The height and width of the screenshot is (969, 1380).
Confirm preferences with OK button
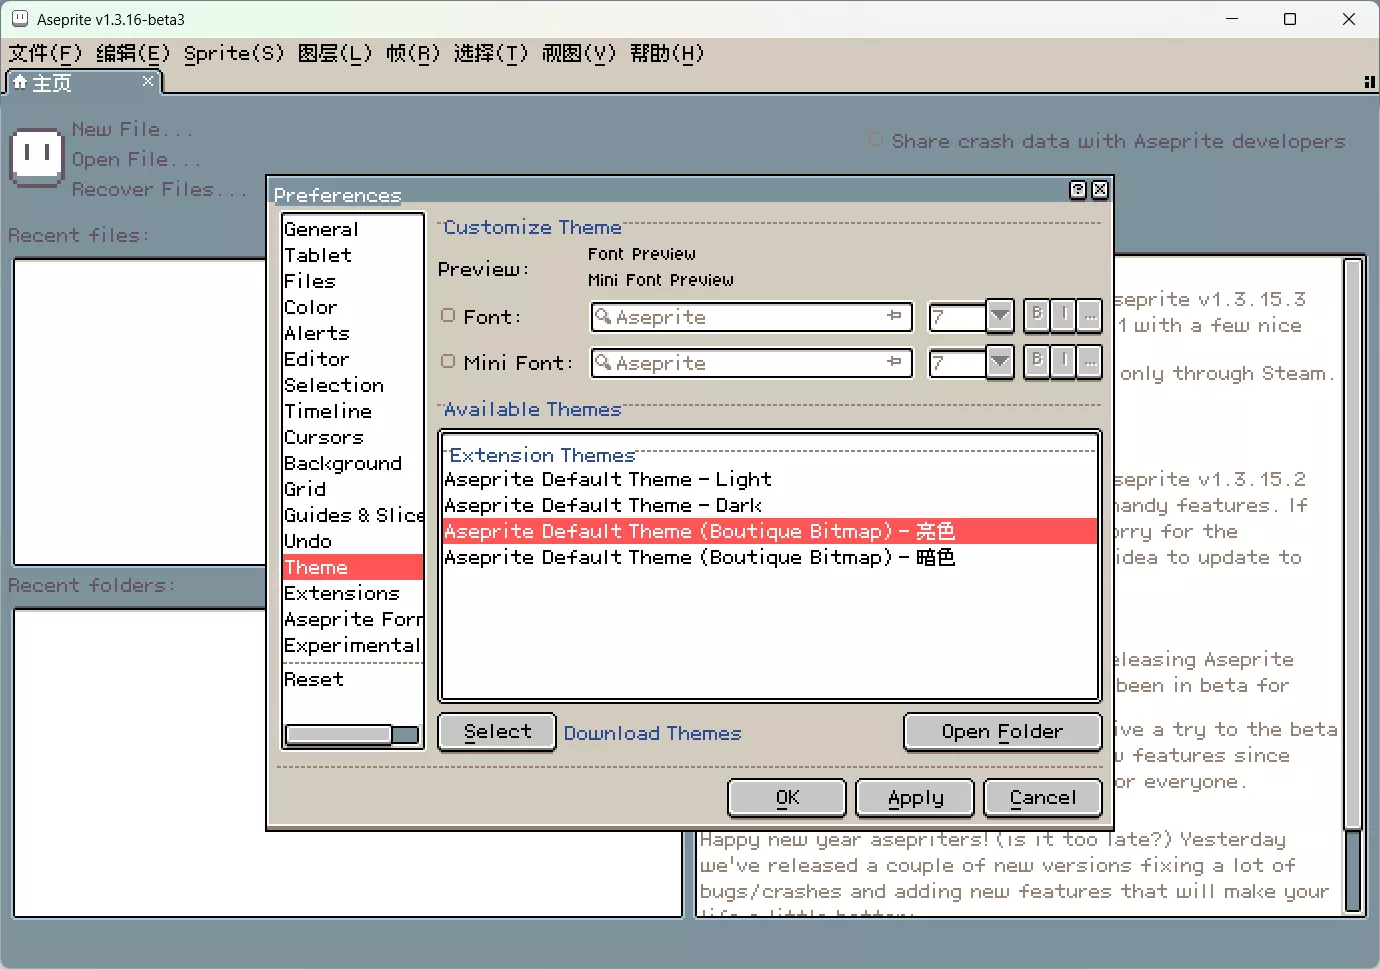click(787, 797)
